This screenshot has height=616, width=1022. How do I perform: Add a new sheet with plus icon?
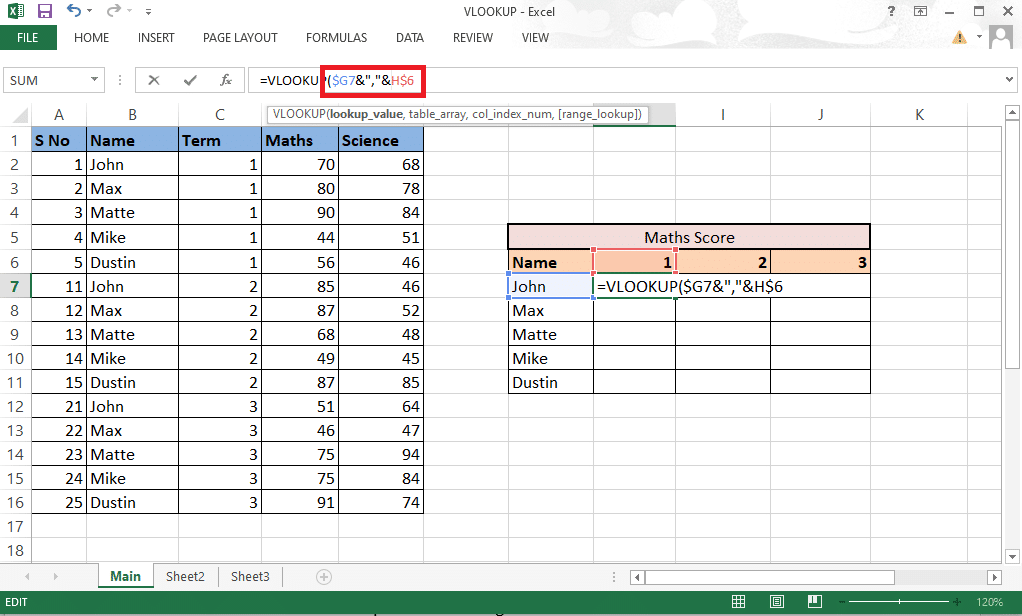[323, 577]
